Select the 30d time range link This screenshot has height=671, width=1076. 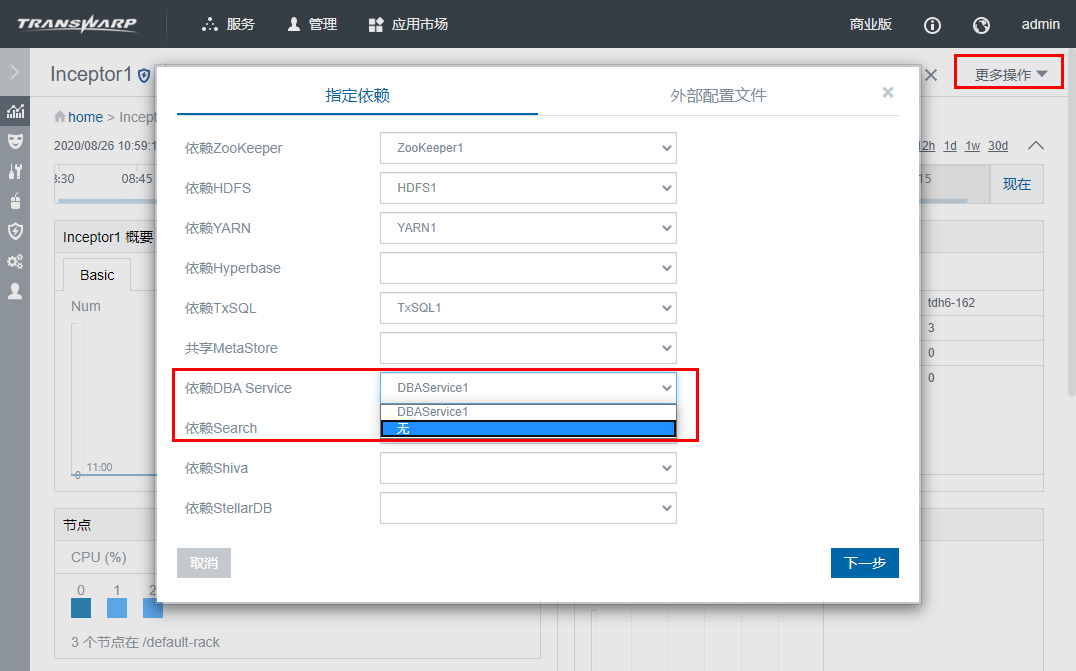[x=998, y=146]
